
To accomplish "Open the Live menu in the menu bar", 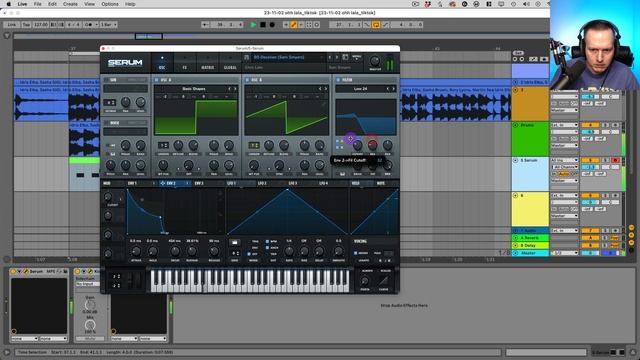I will pos(22,4).
